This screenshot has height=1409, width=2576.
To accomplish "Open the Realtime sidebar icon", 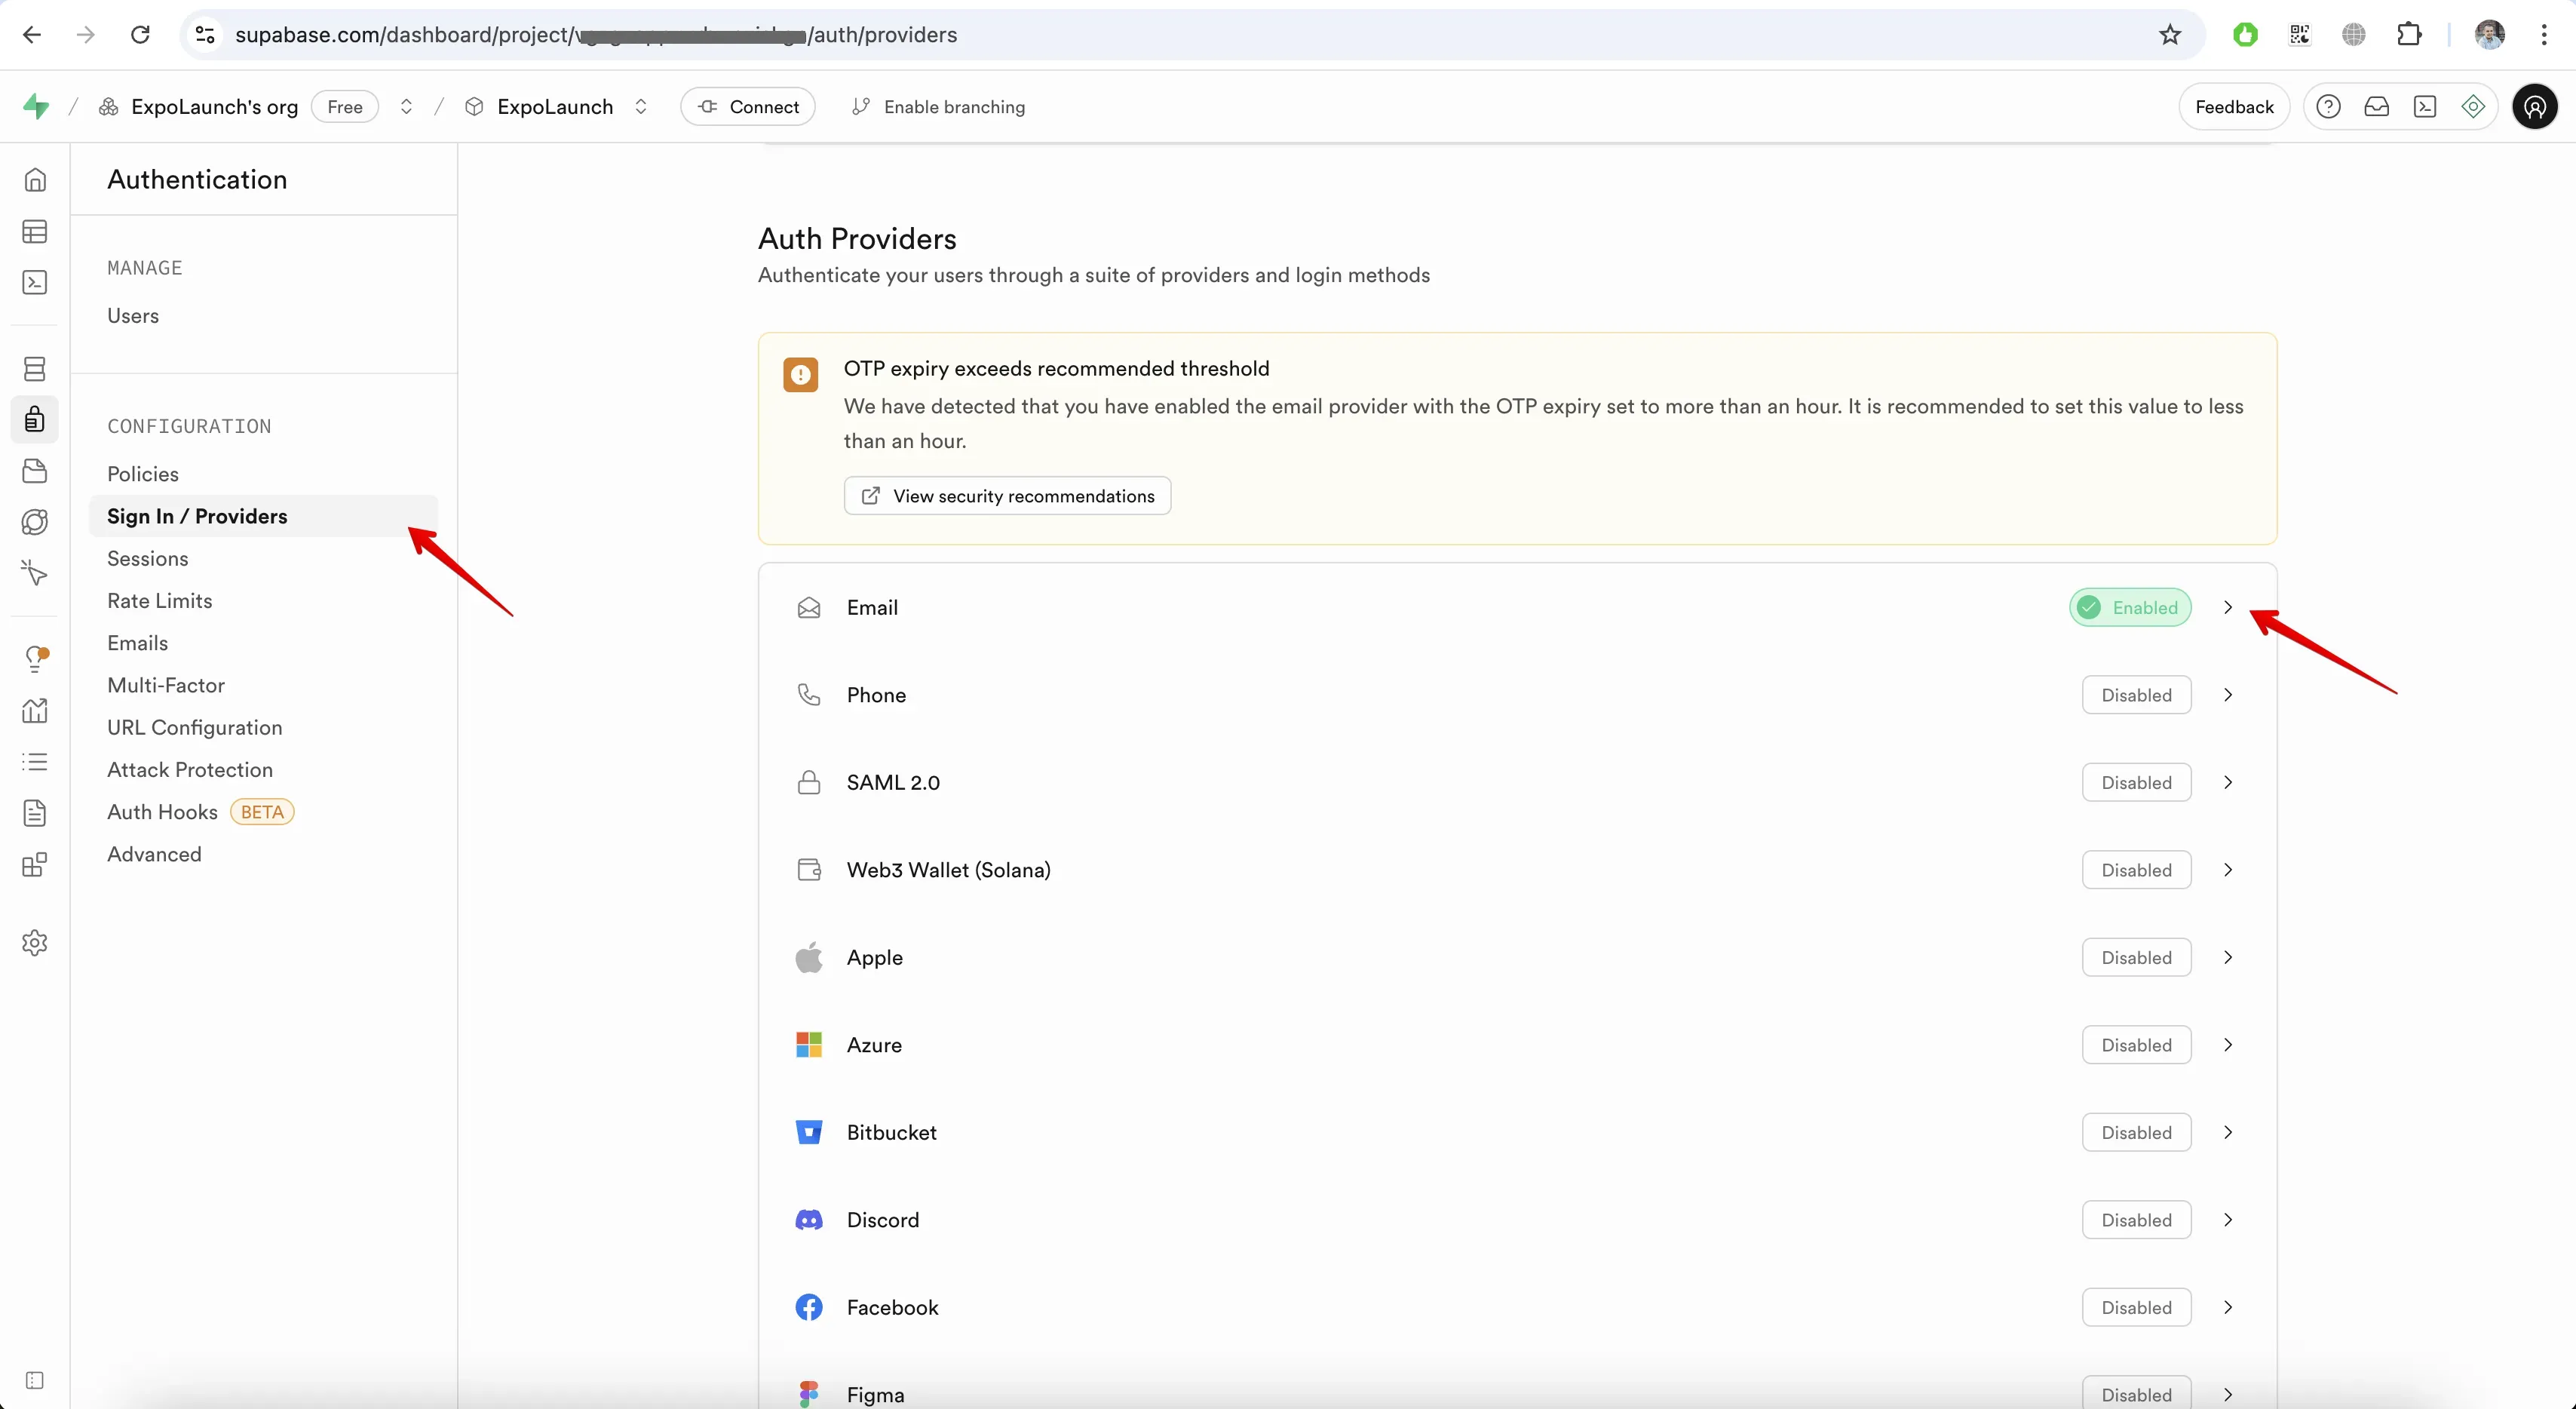I will [x=35, y=573].
